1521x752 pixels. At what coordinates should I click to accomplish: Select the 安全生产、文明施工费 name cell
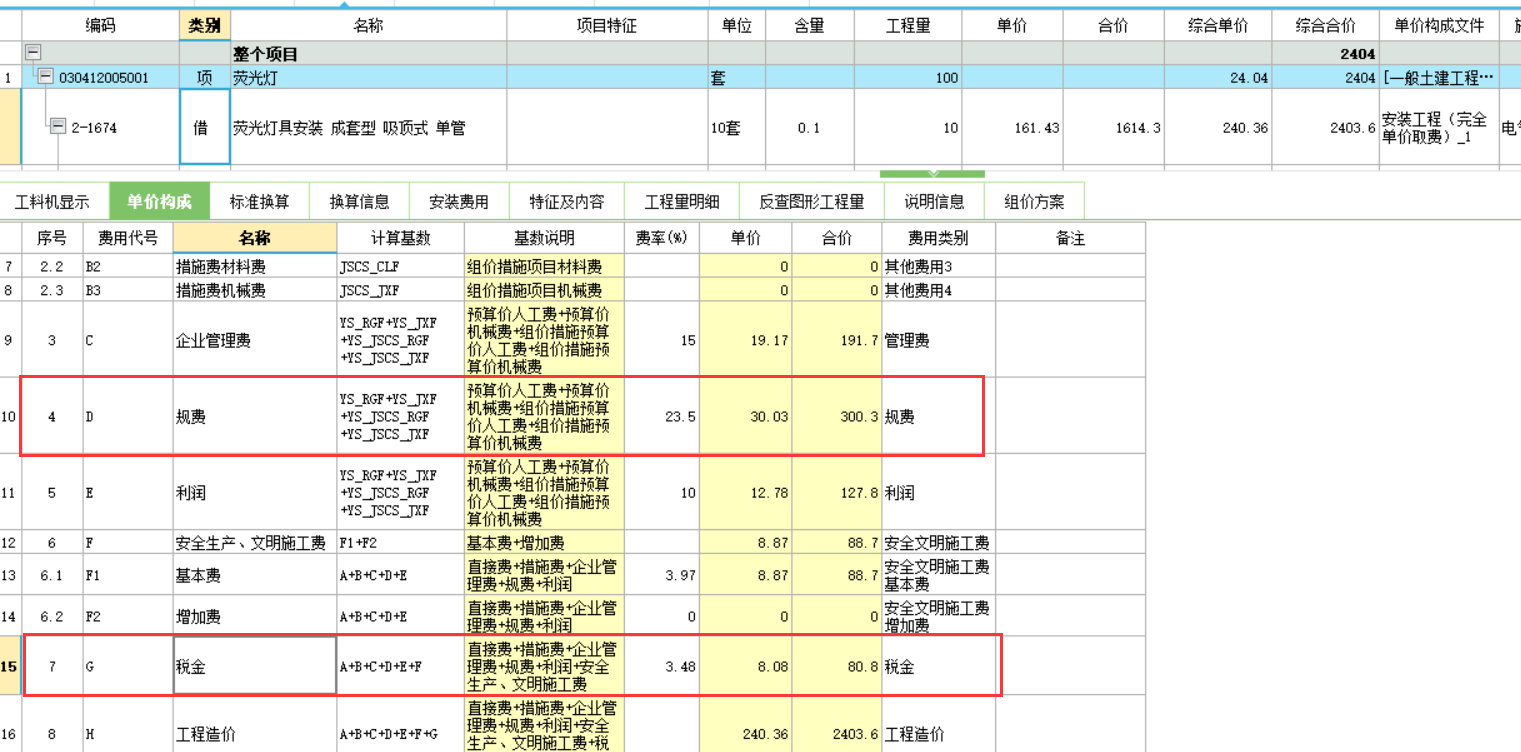(254, 543)
